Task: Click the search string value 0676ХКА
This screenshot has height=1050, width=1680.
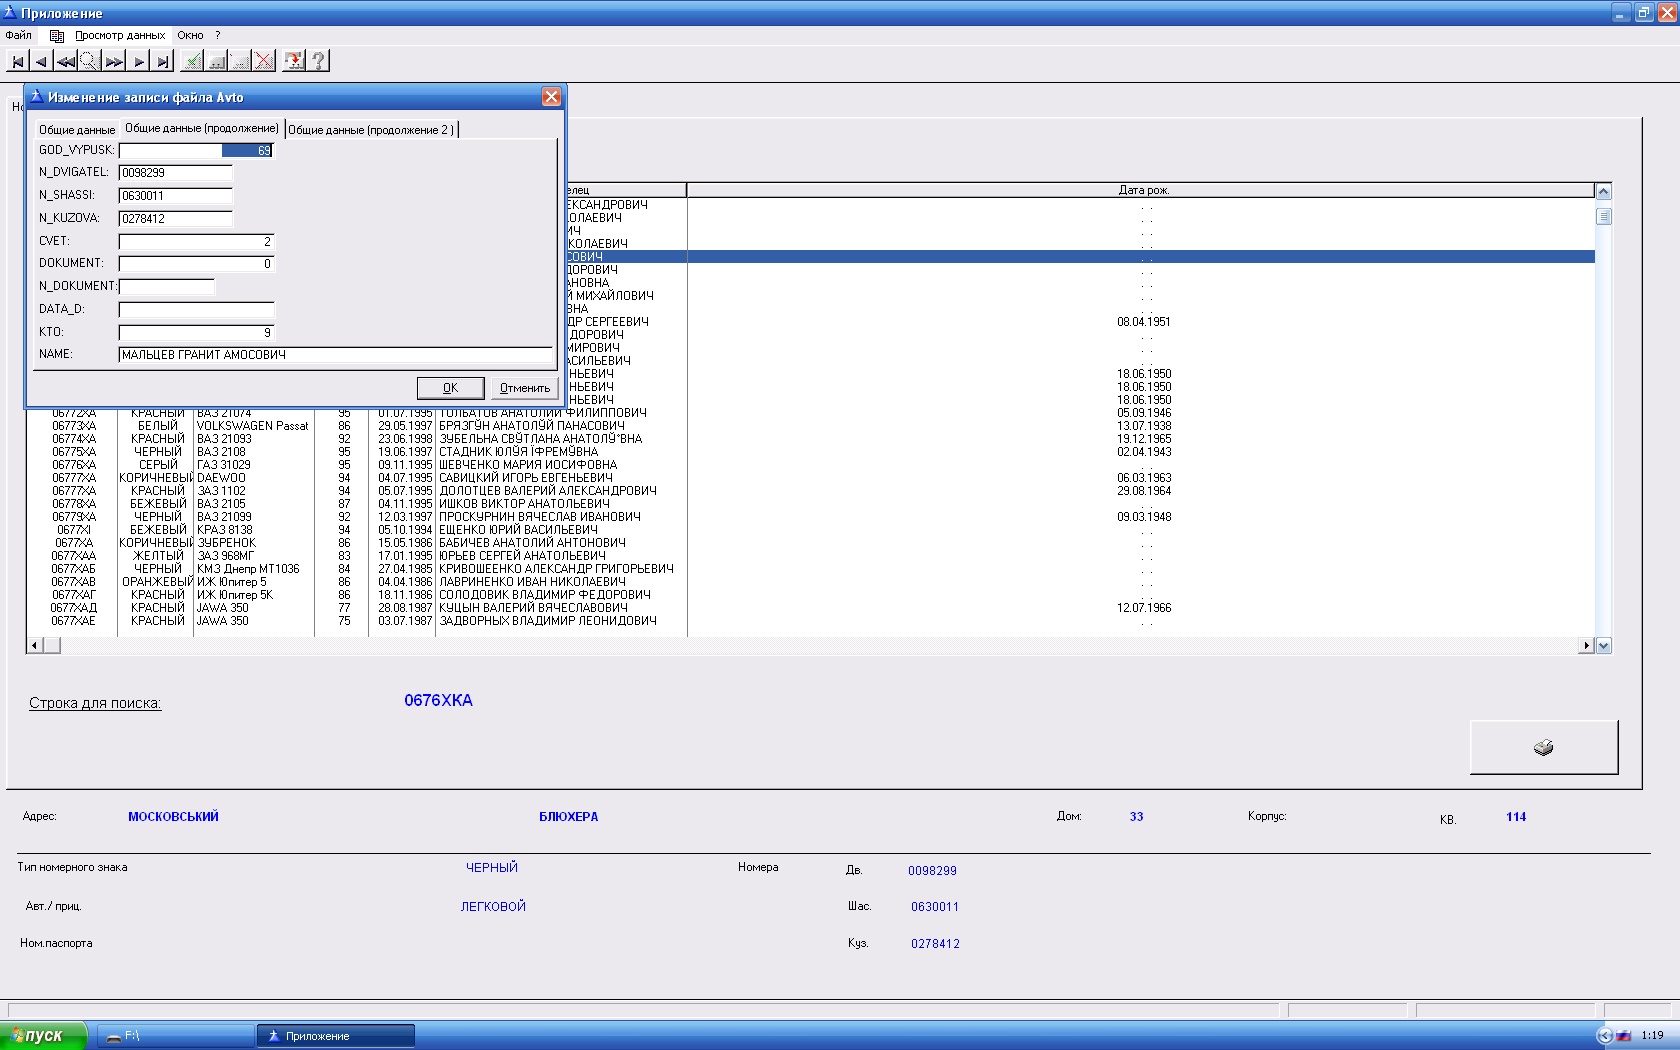Action: point(438,700)
